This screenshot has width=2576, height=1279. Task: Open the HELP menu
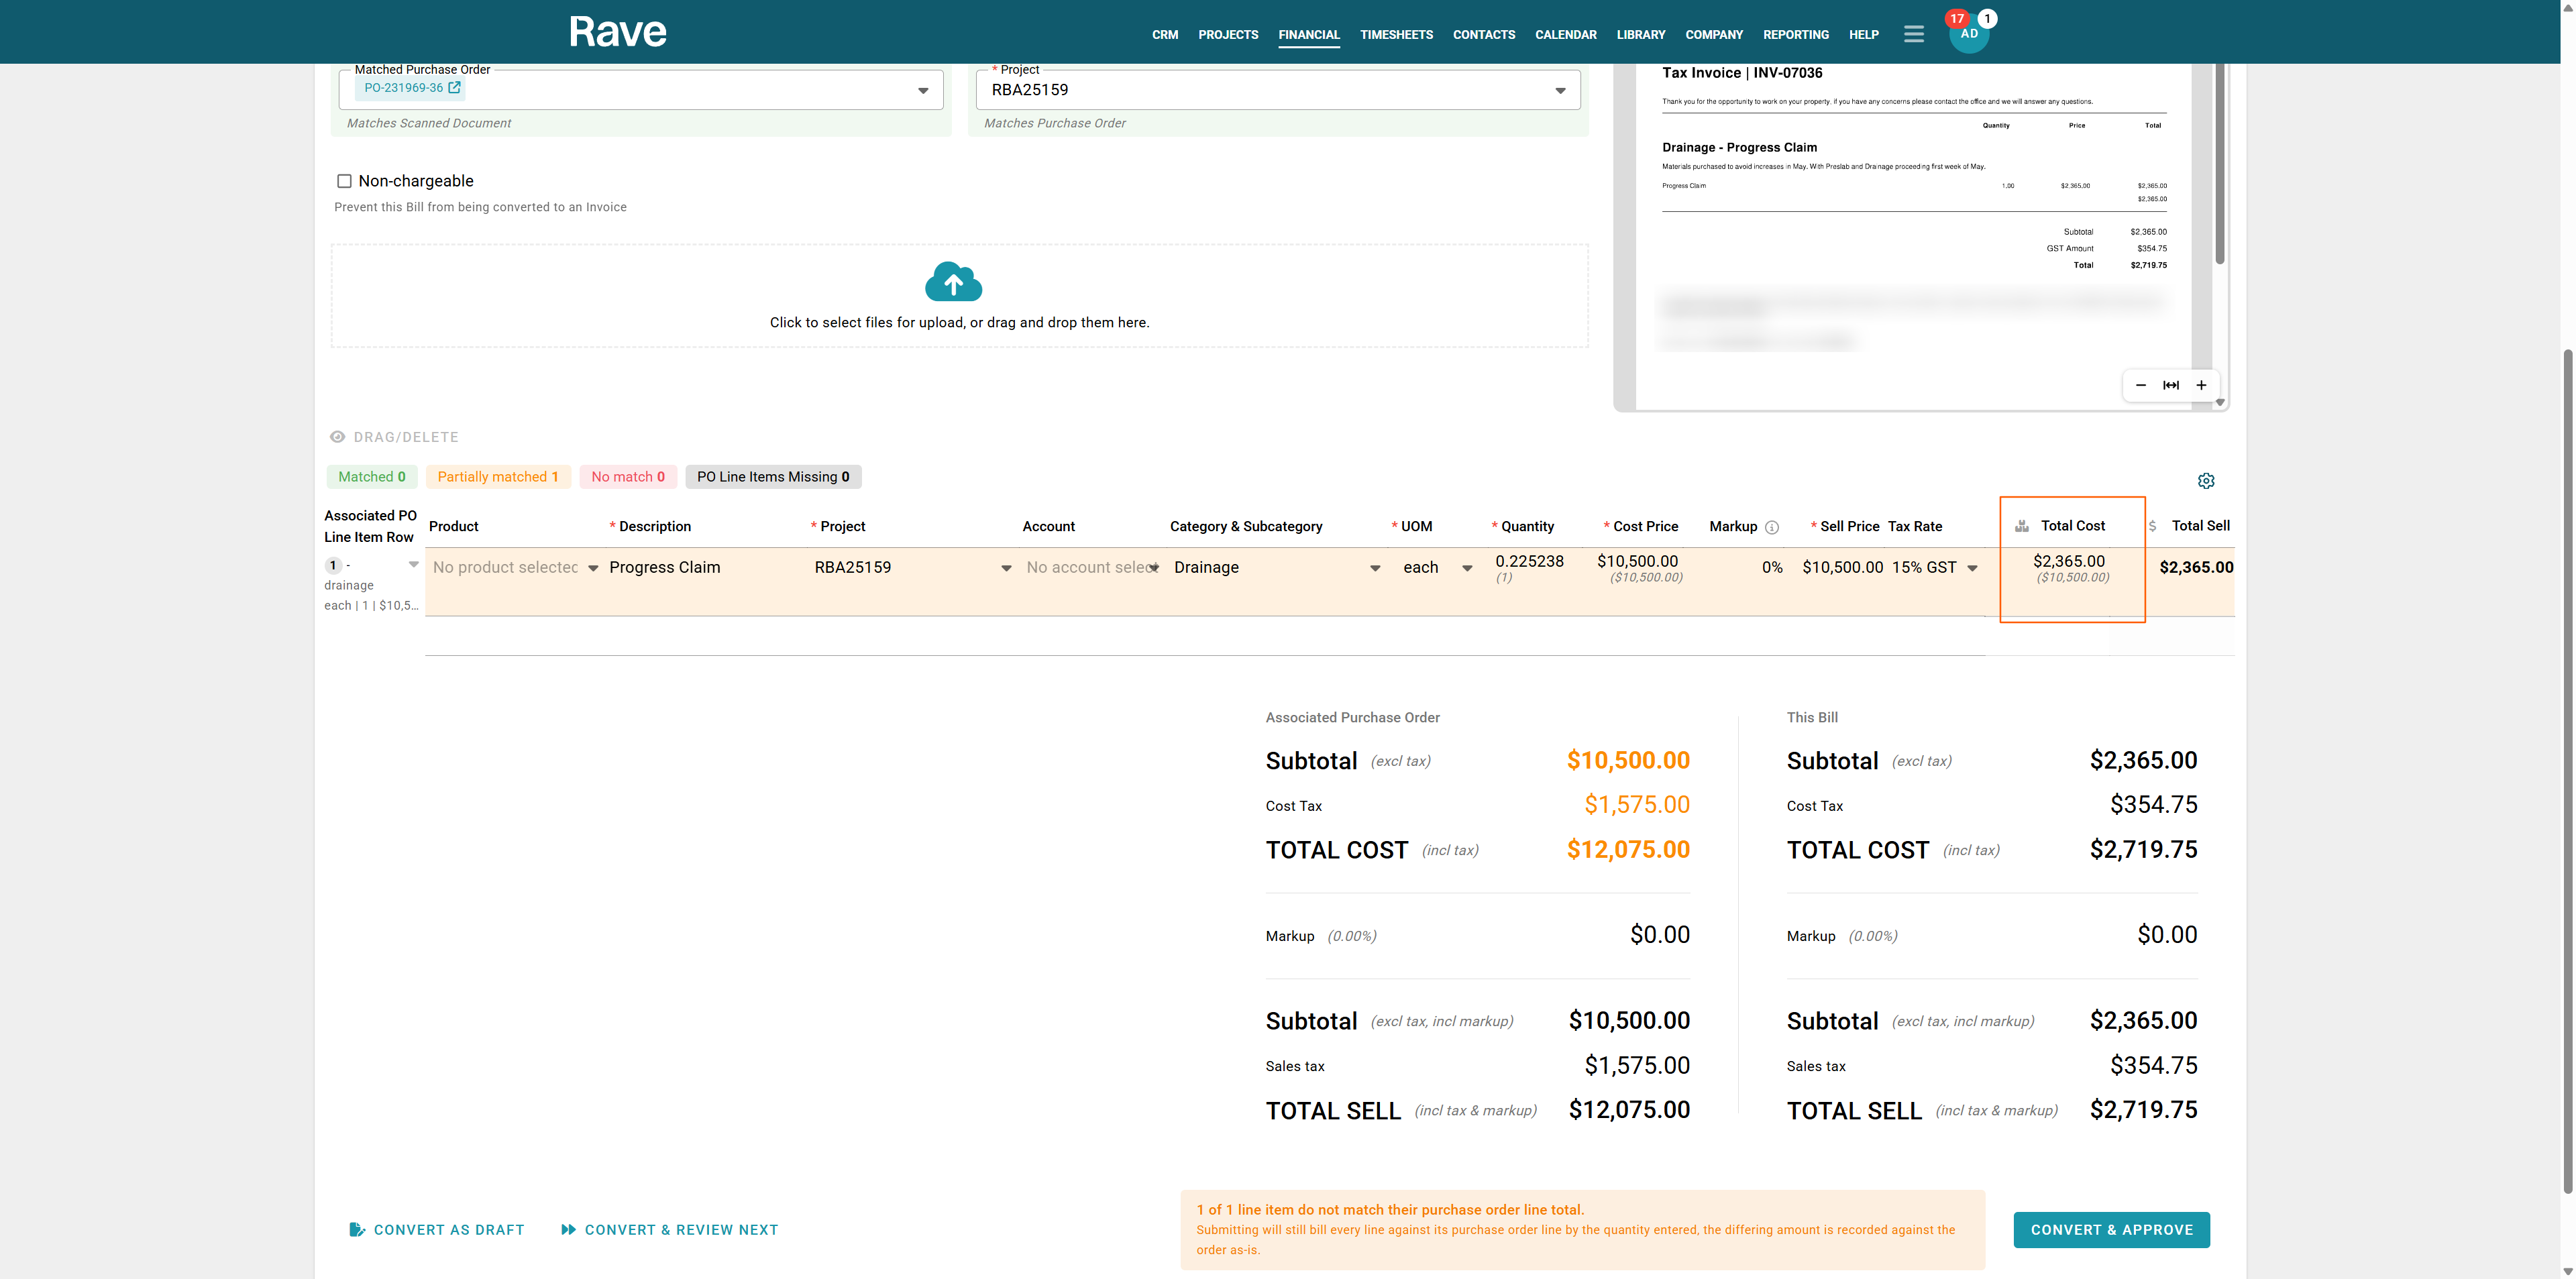click(1864, 35)
